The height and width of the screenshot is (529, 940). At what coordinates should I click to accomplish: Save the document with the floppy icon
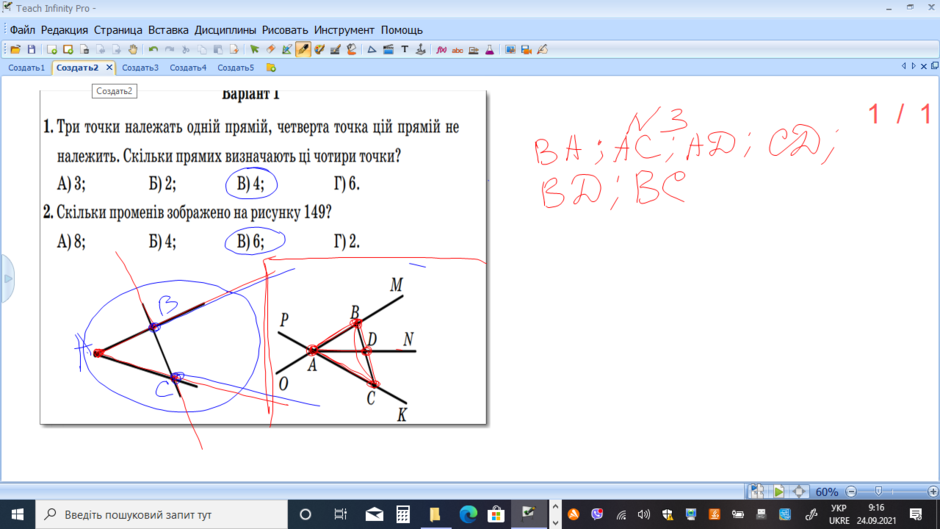(x=31, y=50)
